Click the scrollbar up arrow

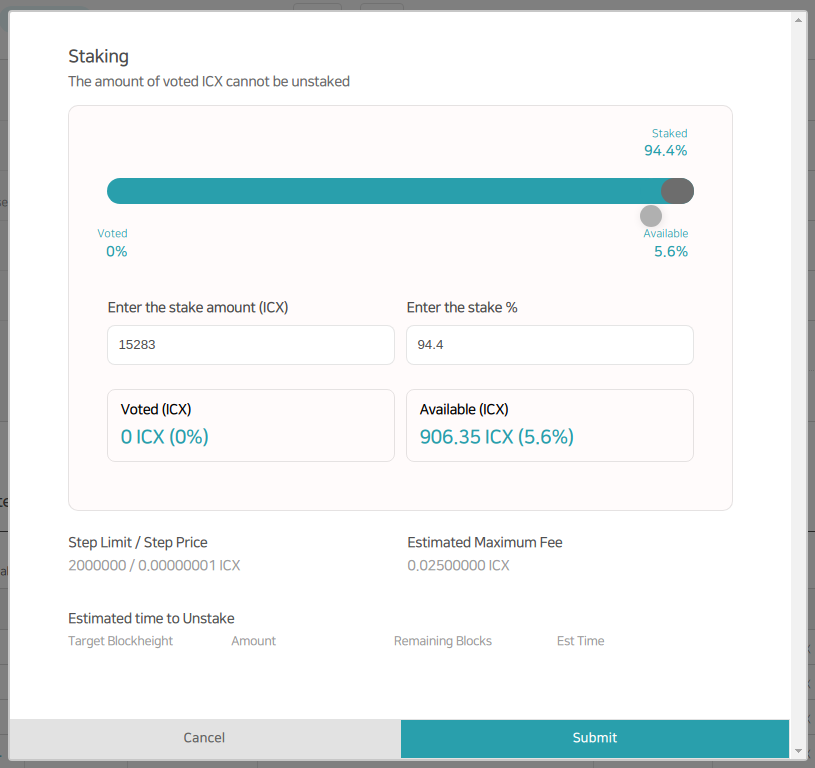tap(798, 19)
